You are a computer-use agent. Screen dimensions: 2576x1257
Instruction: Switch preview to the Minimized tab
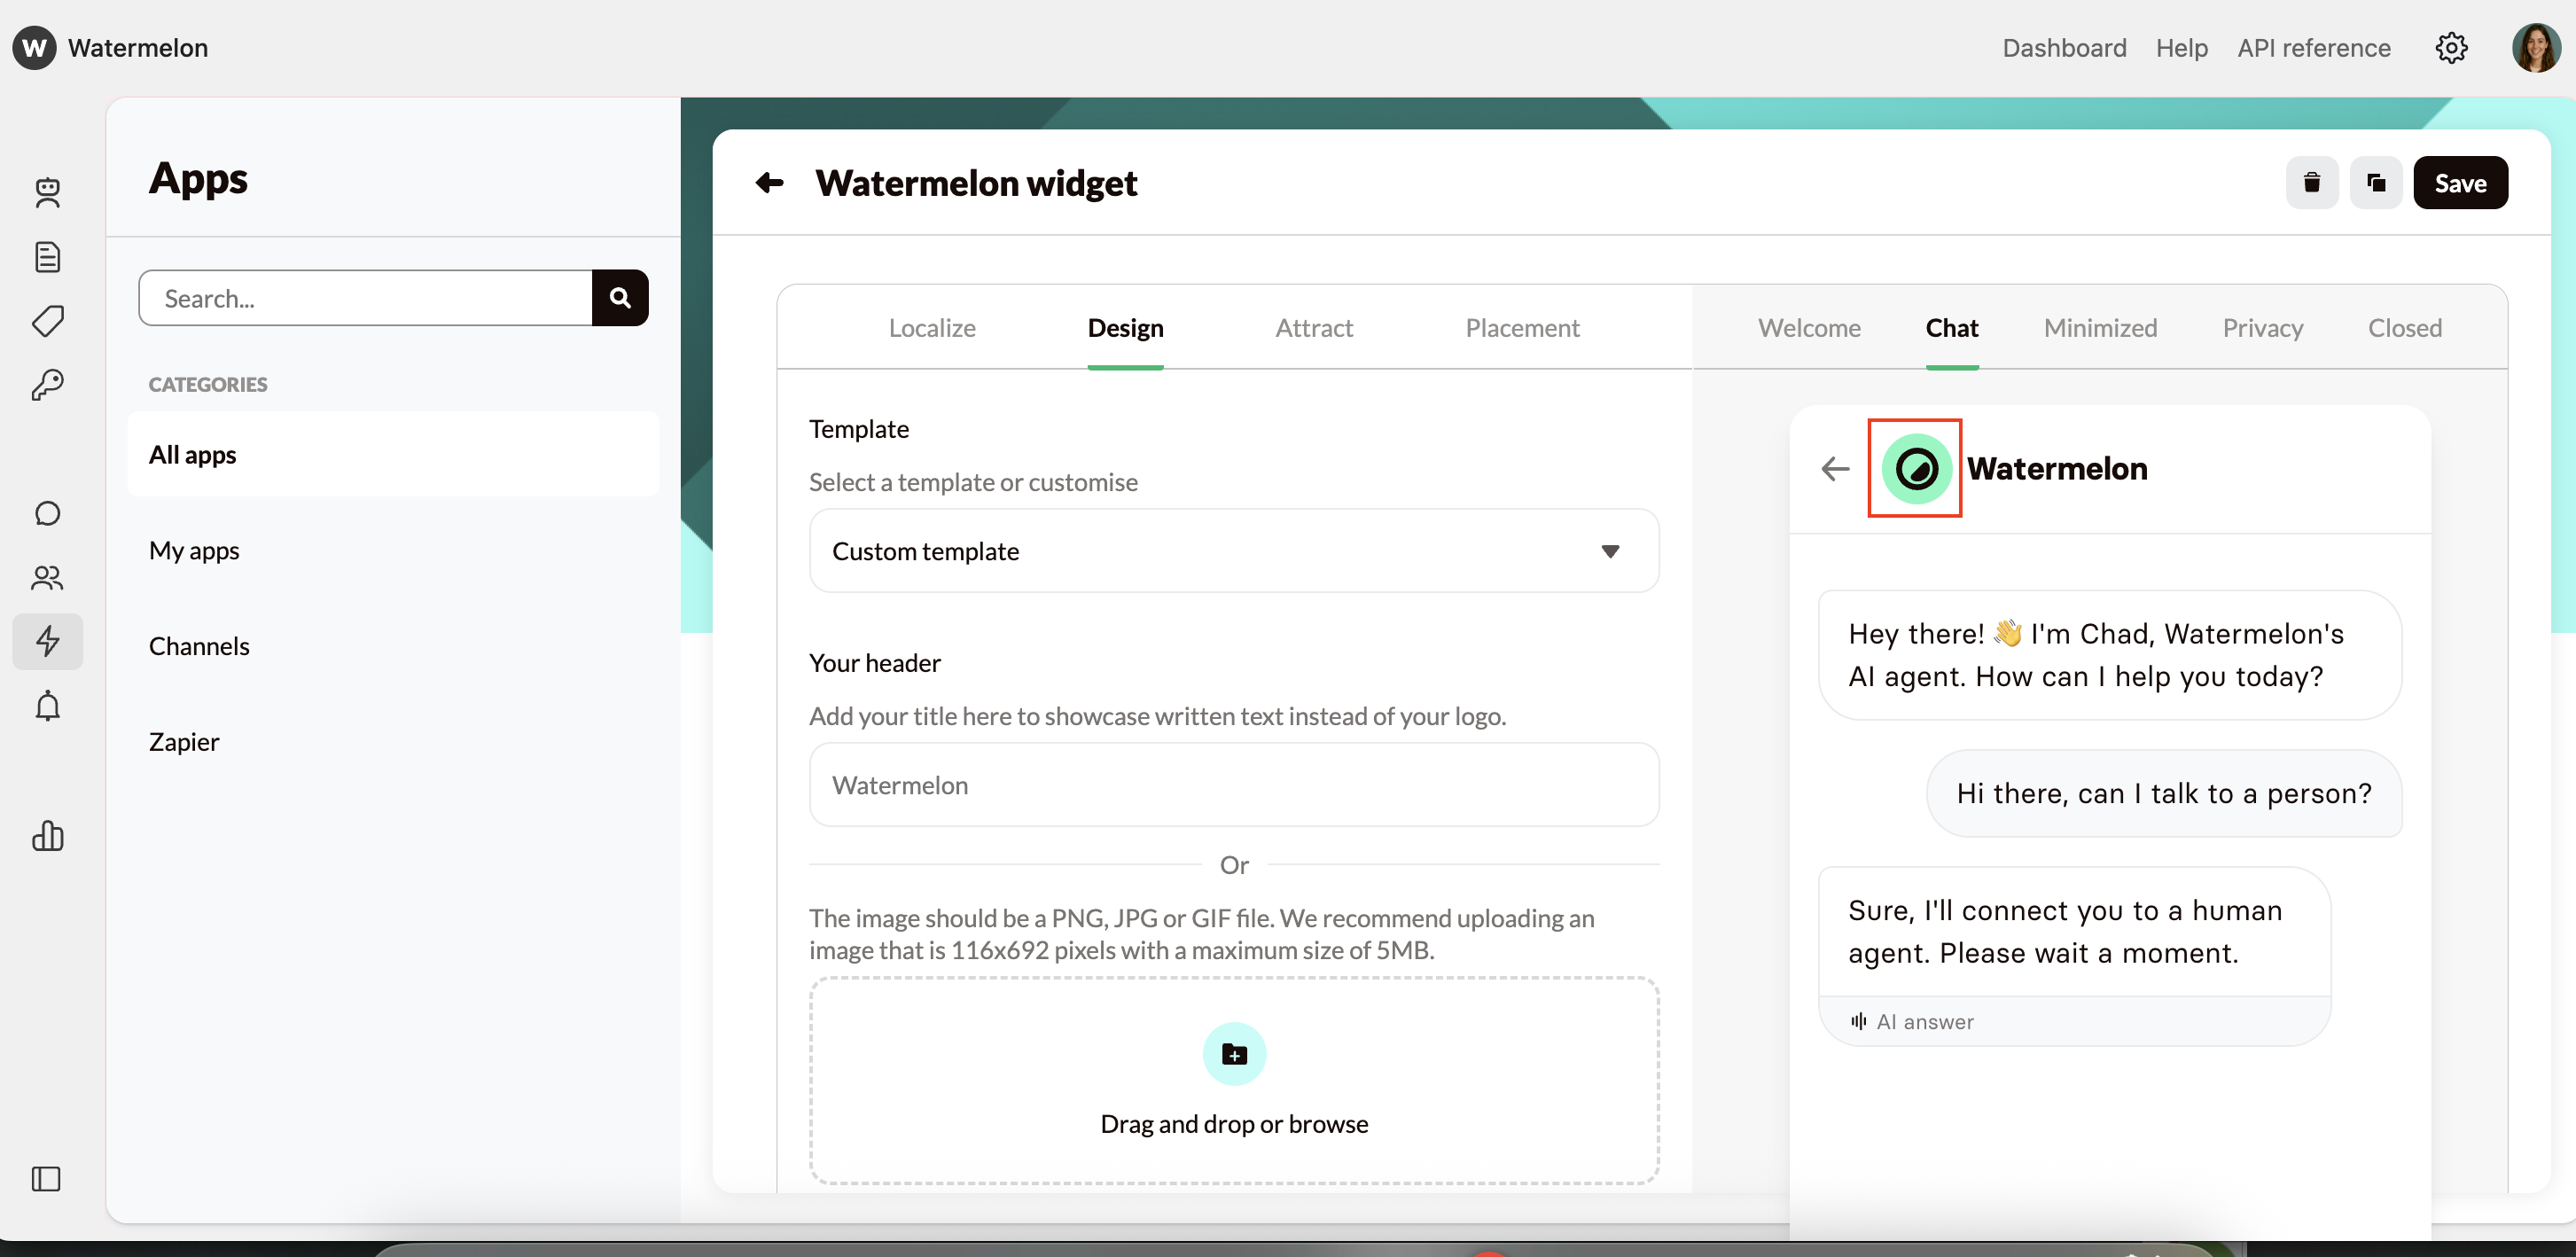2100,328
